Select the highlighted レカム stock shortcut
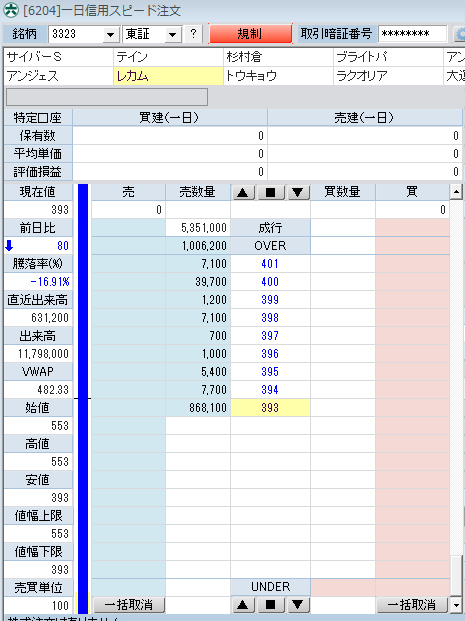The image size is (465, 621). (168, 76)
